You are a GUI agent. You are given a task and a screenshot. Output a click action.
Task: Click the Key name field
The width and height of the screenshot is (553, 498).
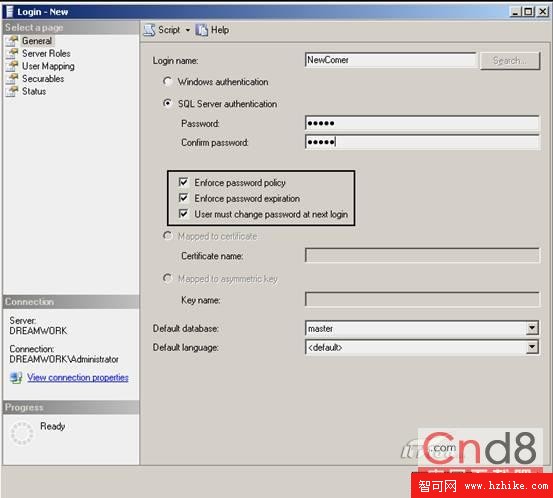(422, 299)
